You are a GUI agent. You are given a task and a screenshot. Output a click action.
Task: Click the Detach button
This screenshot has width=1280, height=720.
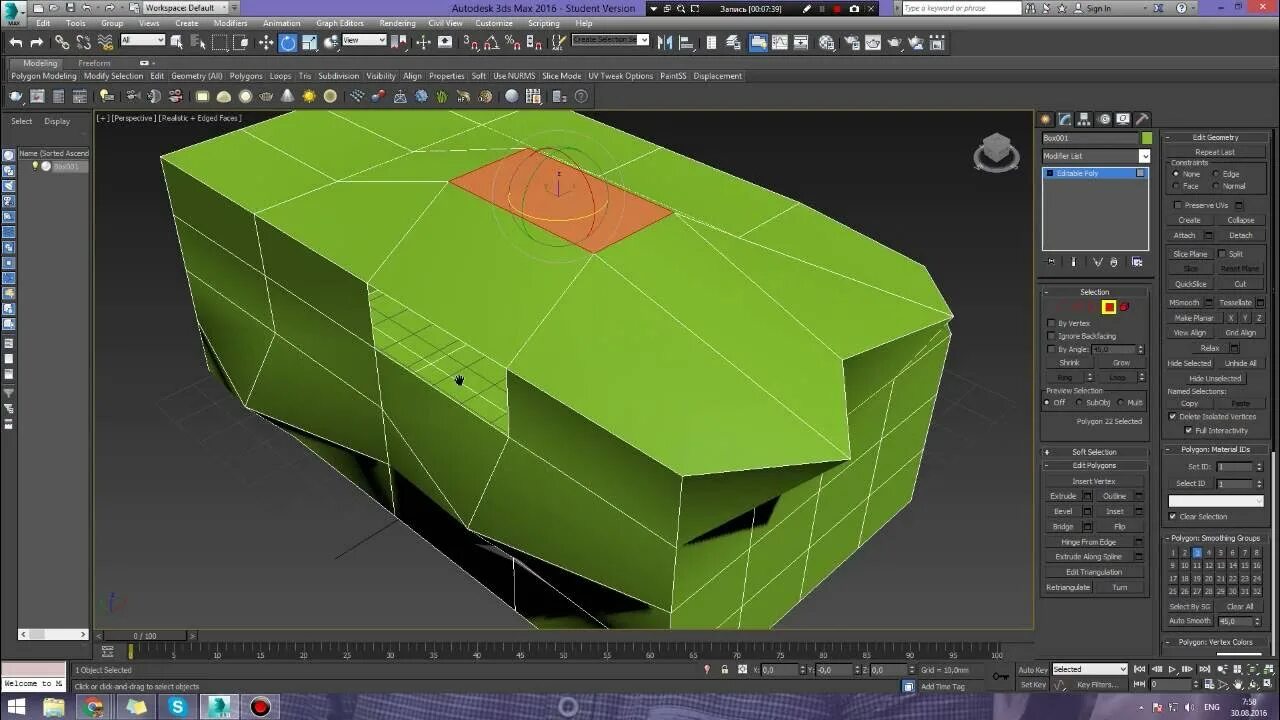click(x=1240, y=235)
